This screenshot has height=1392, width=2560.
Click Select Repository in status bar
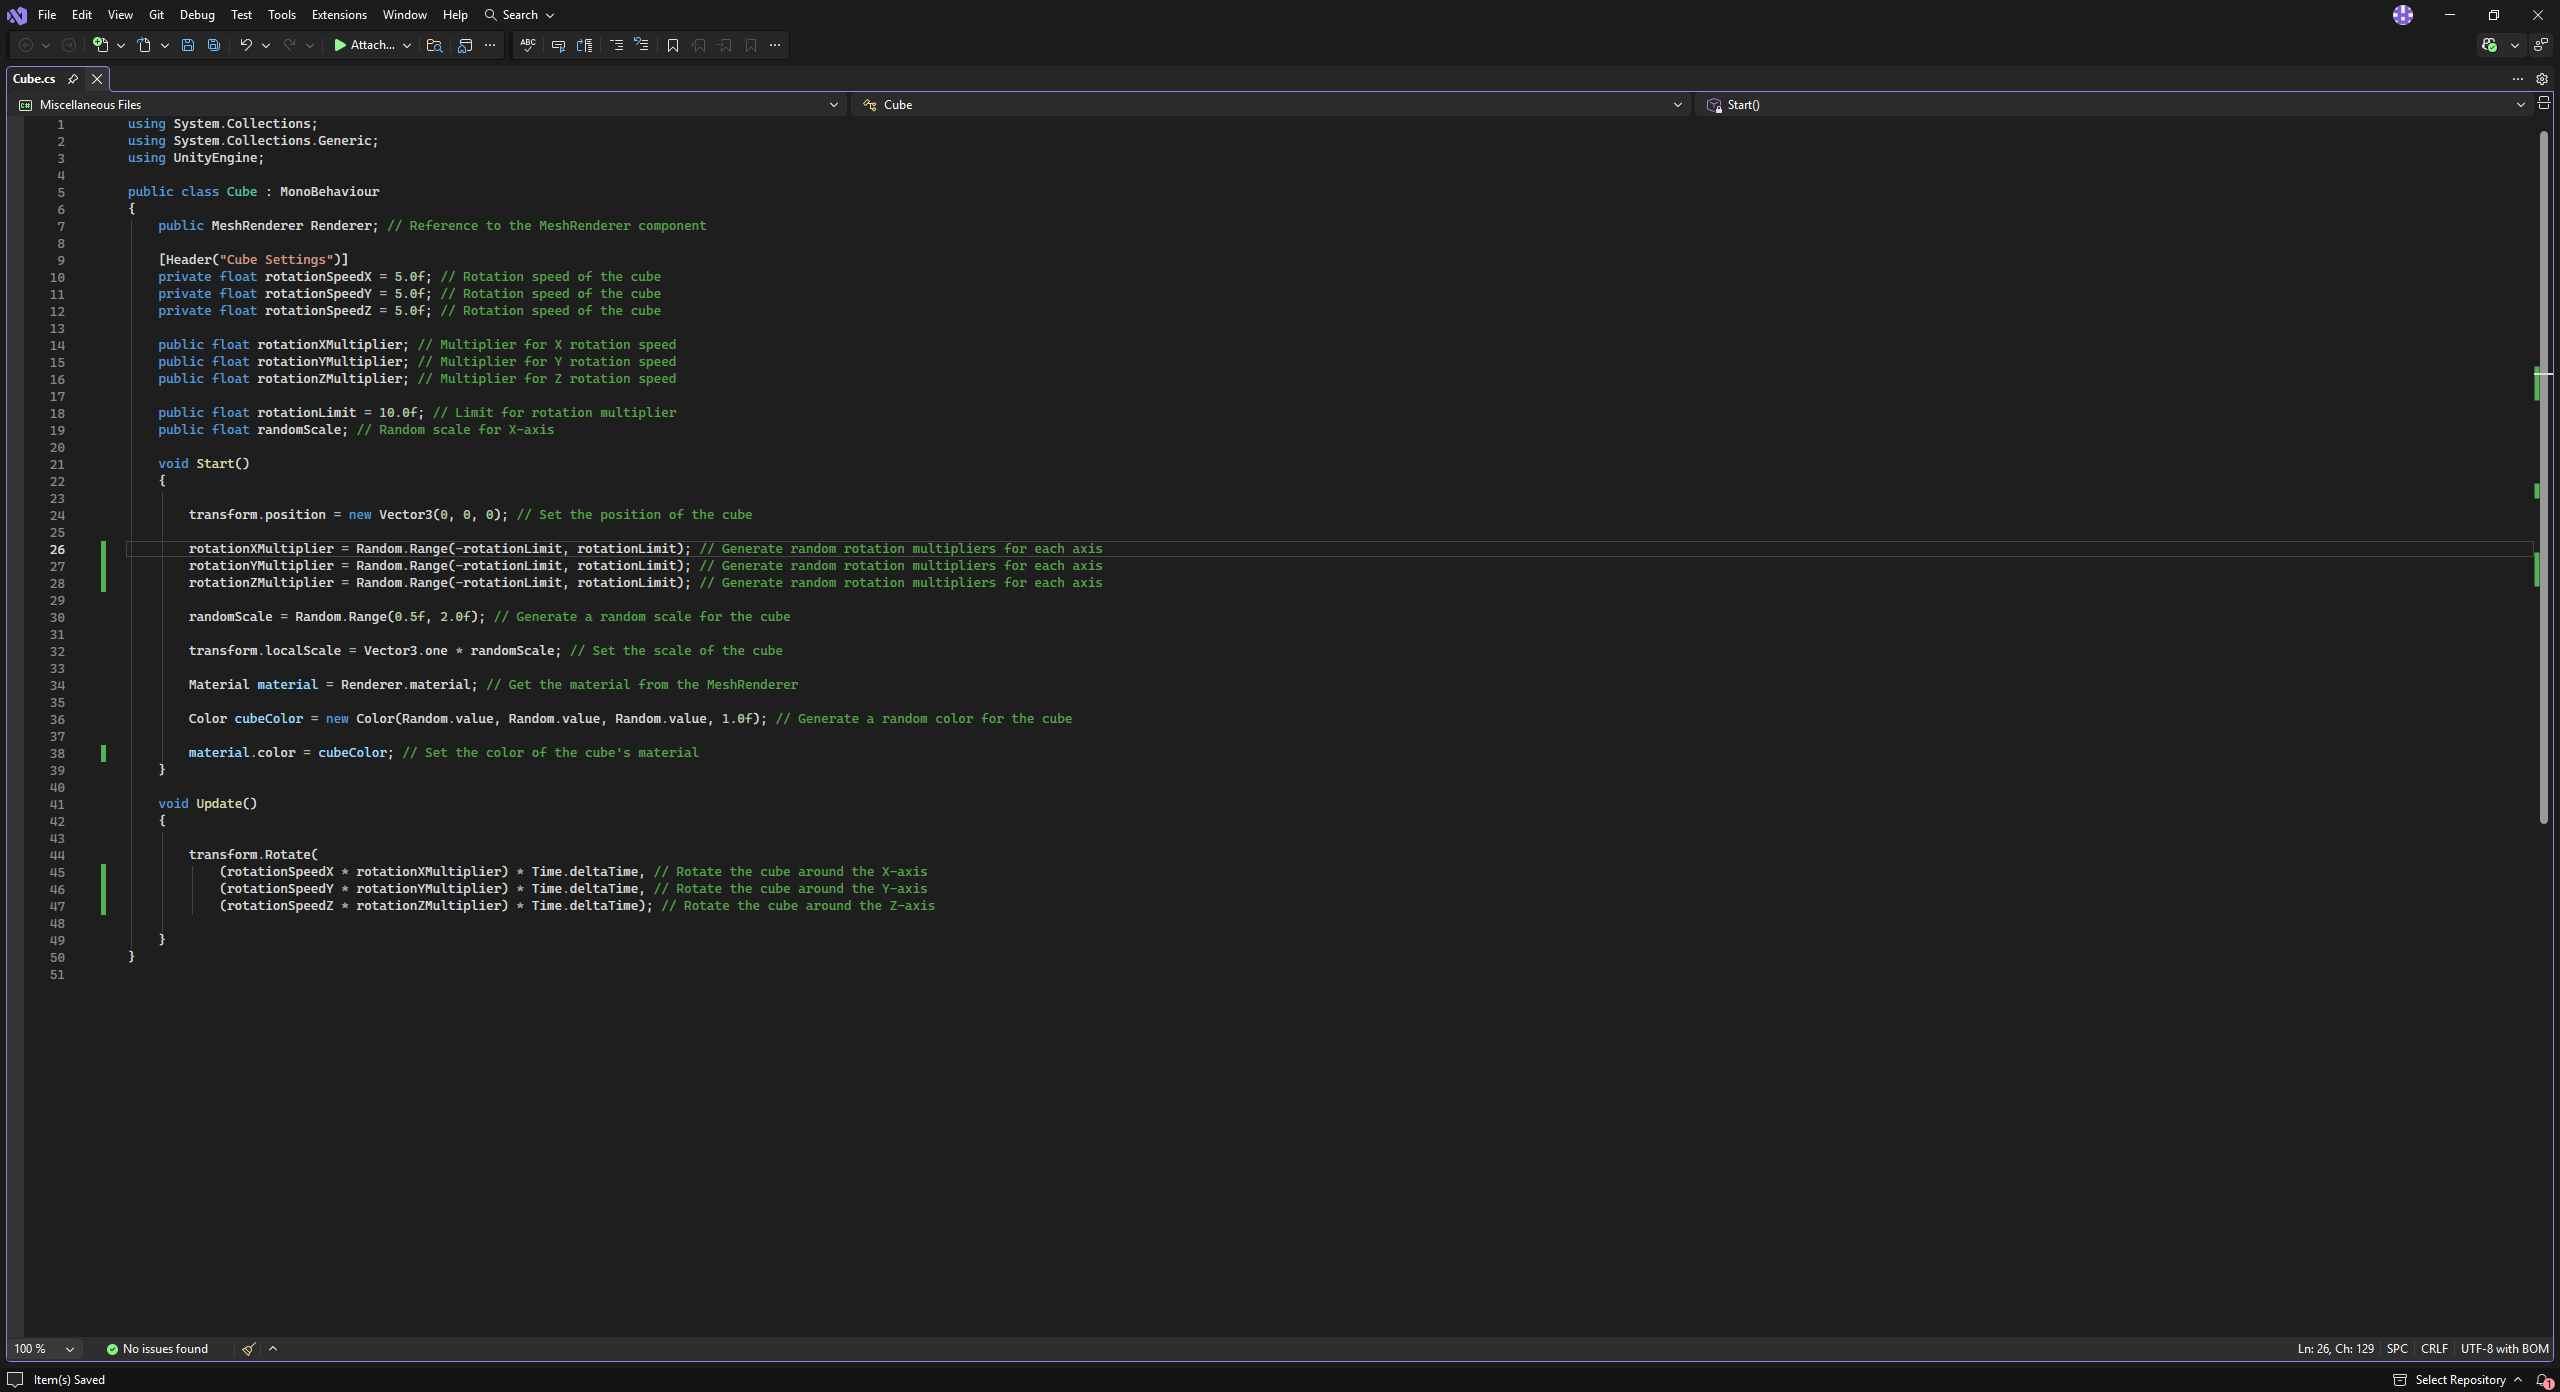click(x=2460, y=1380)
